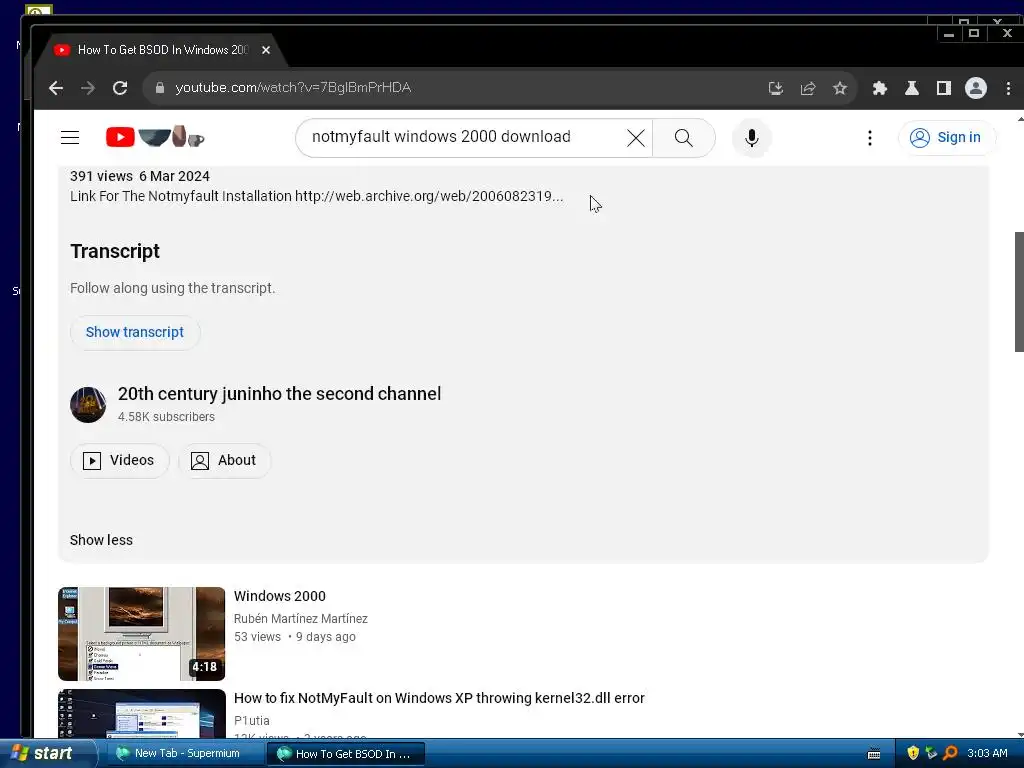The image size is (1024, 768).
Task: Open the browser profile avatar
Action: click(976, 88)
